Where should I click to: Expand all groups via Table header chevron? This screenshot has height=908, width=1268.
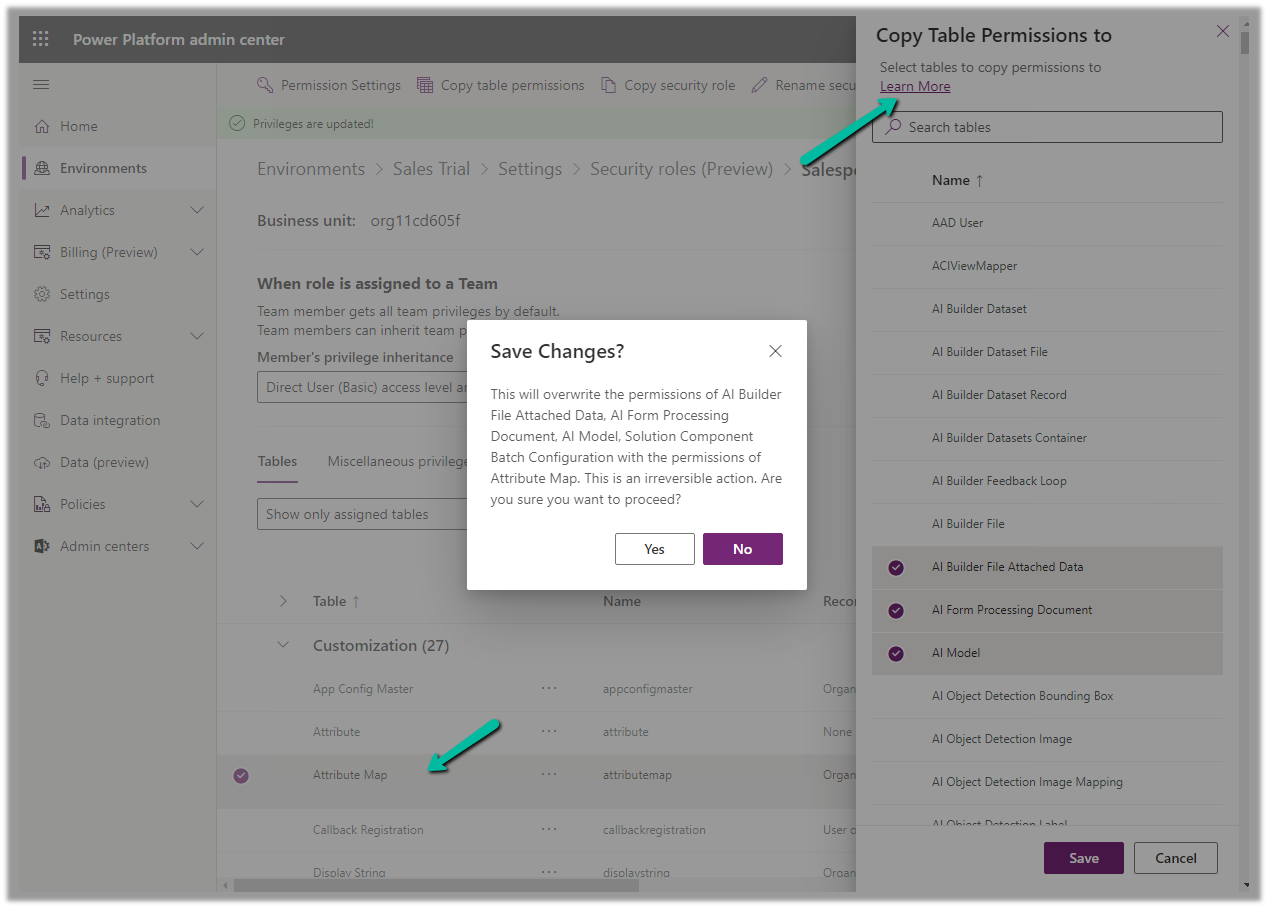point(283,601)
